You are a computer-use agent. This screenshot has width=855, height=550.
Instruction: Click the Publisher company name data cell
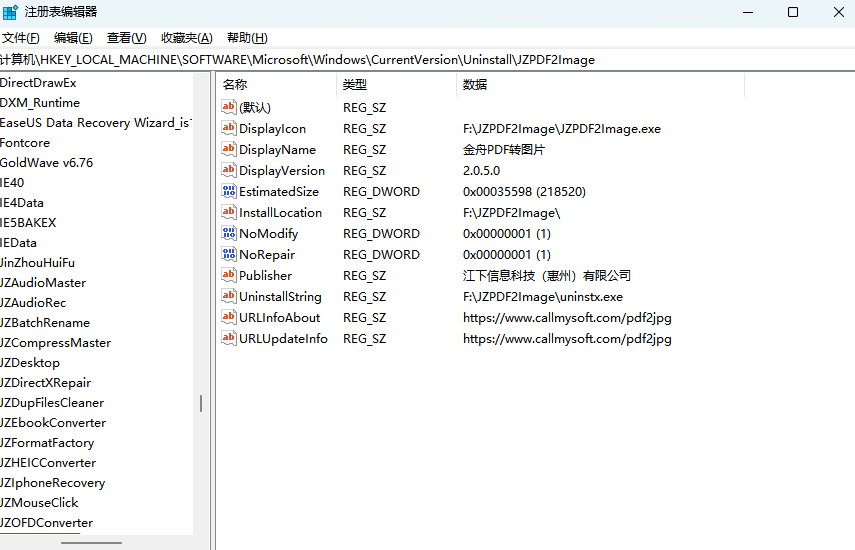point(547,275)
